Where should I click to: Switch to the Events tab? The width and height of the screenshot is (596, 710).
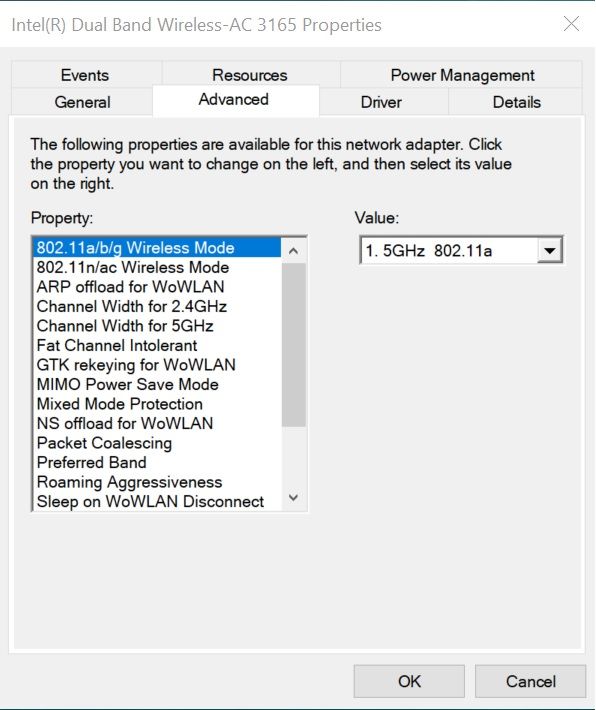point(85,75)
